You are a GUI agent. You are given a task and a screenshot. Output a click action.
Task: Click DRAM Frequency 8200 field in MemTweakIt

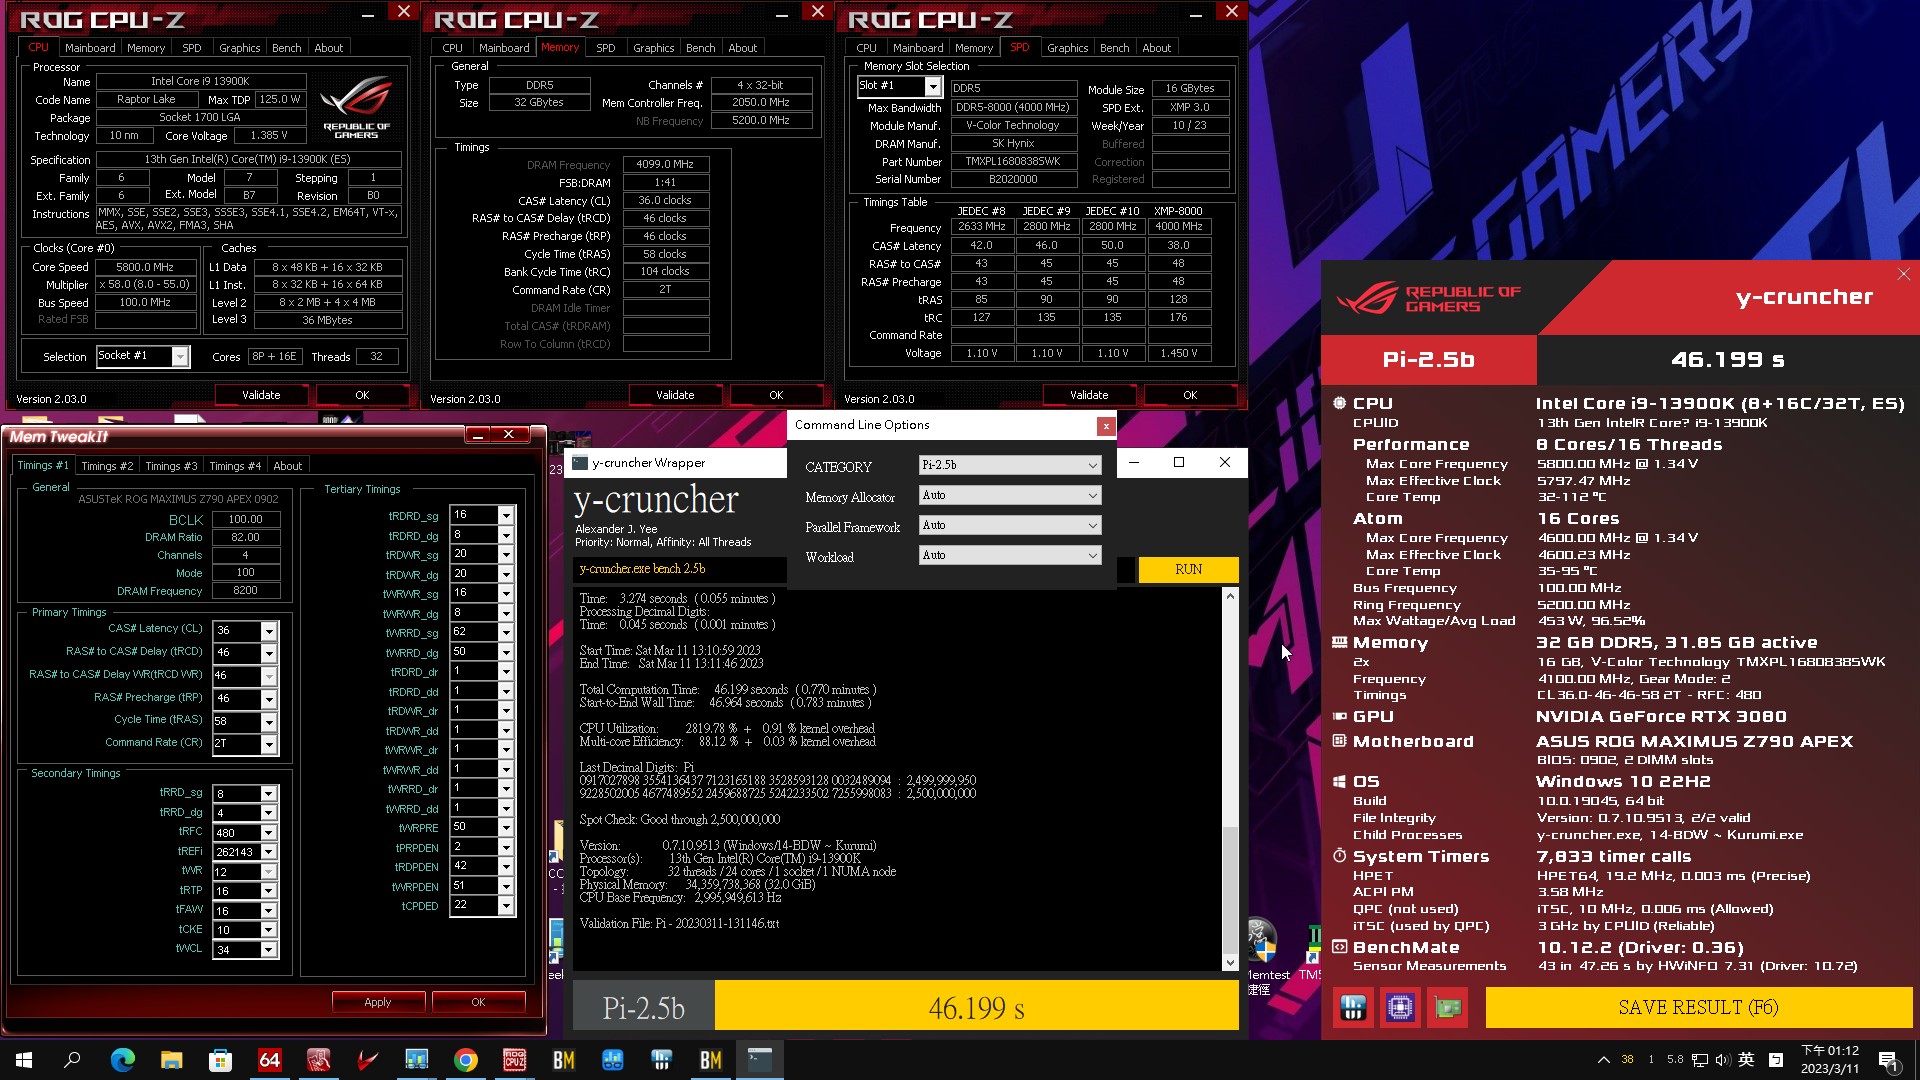tap(245, 591)
